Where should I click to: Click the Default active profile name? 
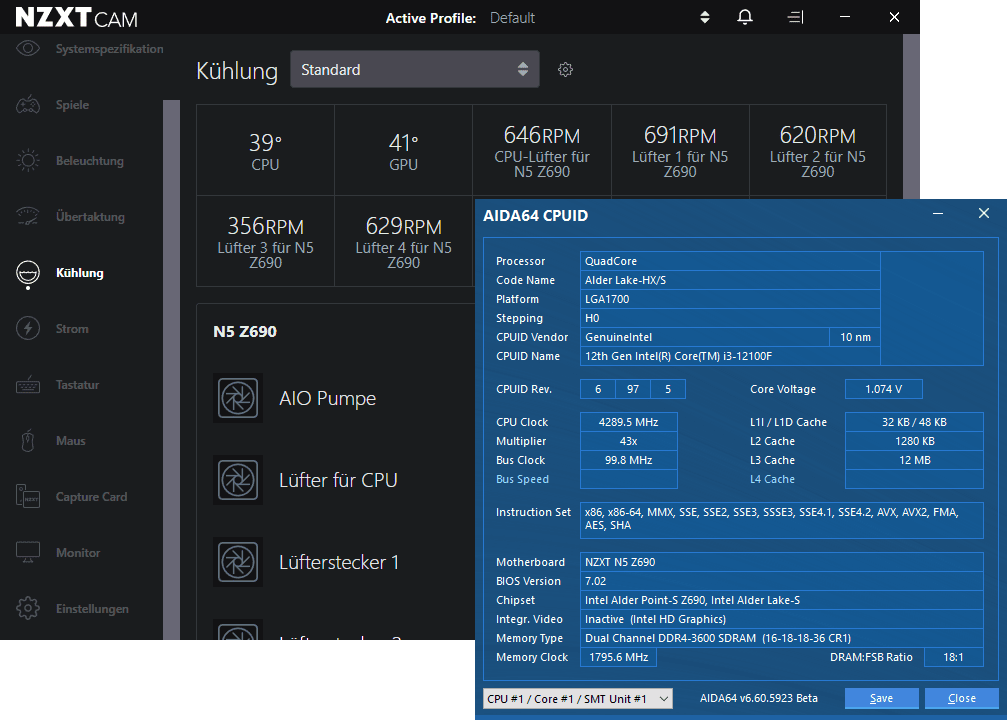512,18
